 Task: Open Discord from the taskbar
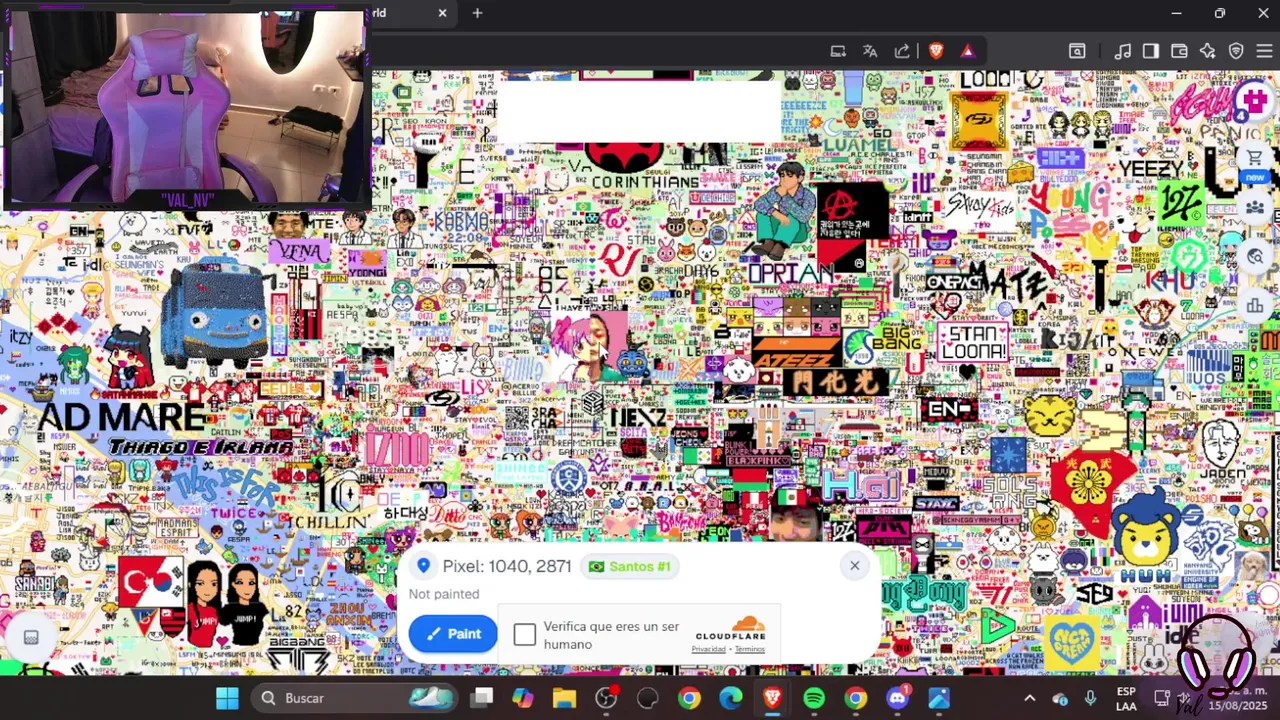[x=897, y=698]
